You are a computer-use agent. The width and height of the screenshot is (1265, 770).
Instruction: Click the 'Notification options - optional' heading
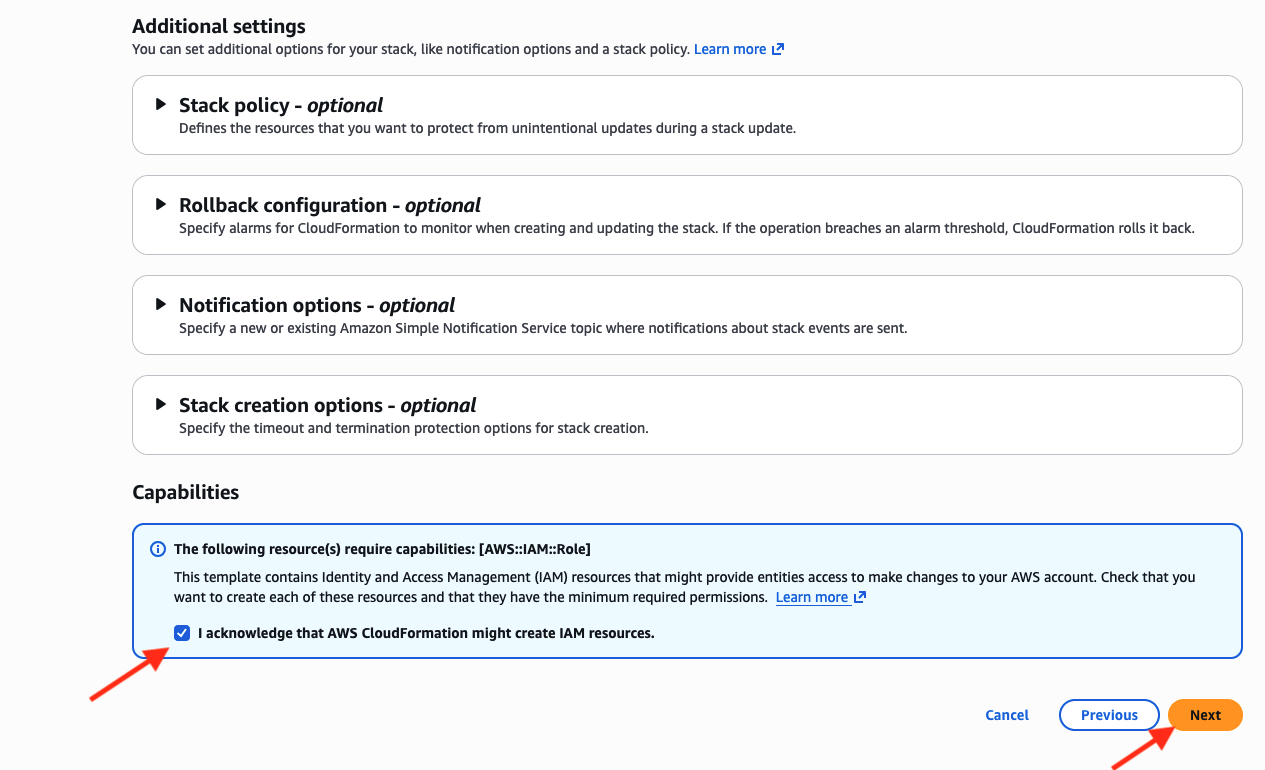(x=317, y=305)
